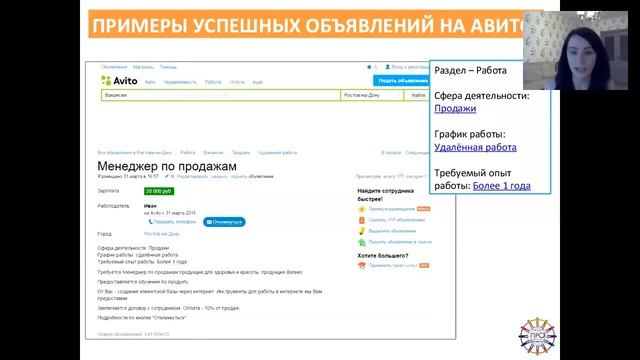Image resolution: width=640 pixels, height=360 pixels.
Task: Open the Работа category in Avito menu
Action: click(213, 82)
